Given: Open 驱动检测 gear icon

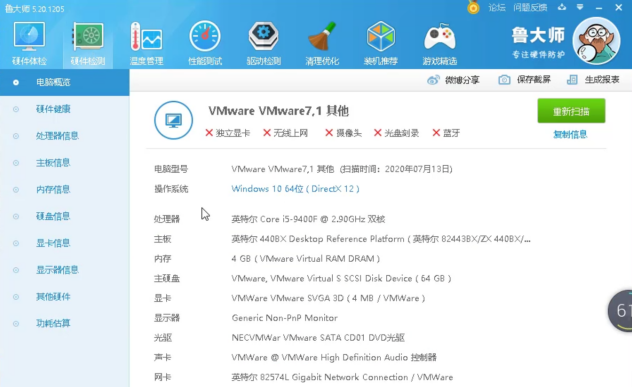Looking at the screenshot, I should [x=264, y=36].
